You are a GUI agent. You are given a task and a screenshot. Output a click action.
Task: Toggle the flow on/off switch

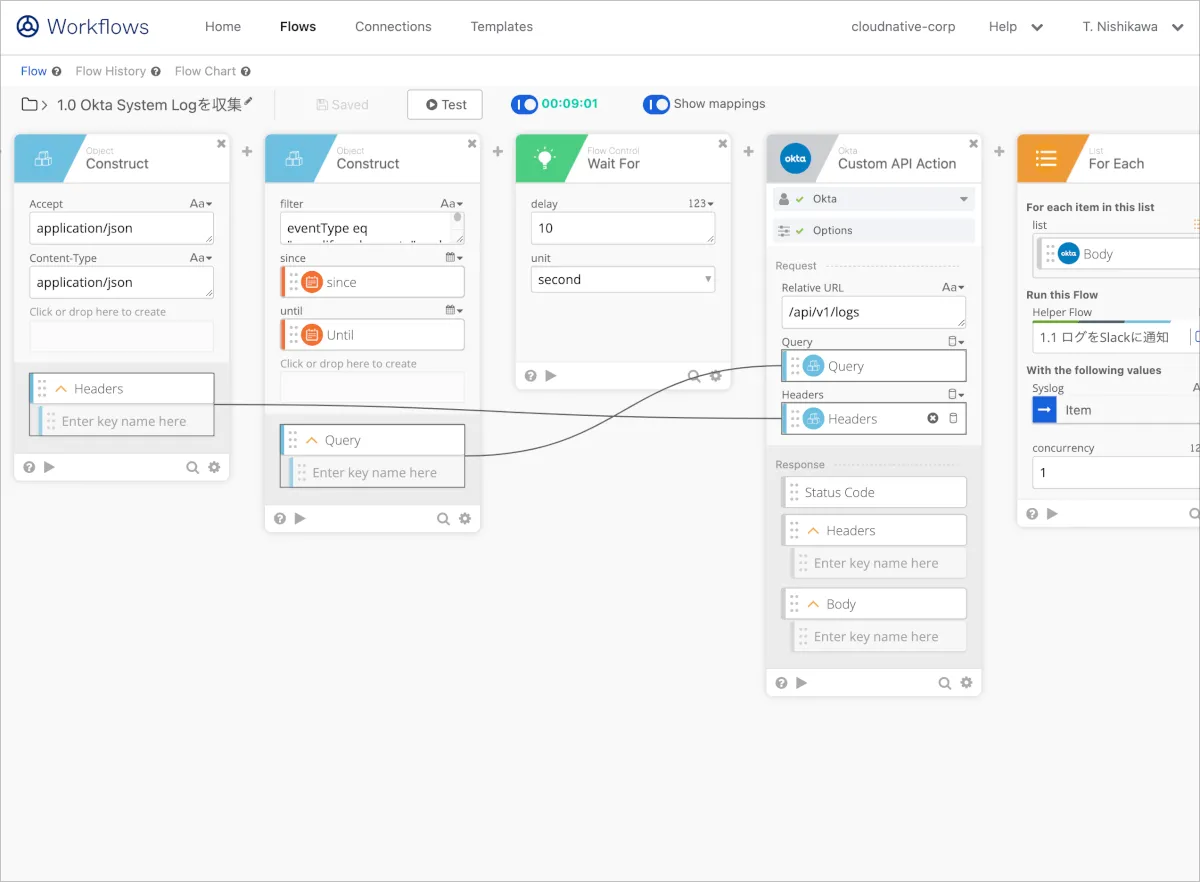pos(524,104)
